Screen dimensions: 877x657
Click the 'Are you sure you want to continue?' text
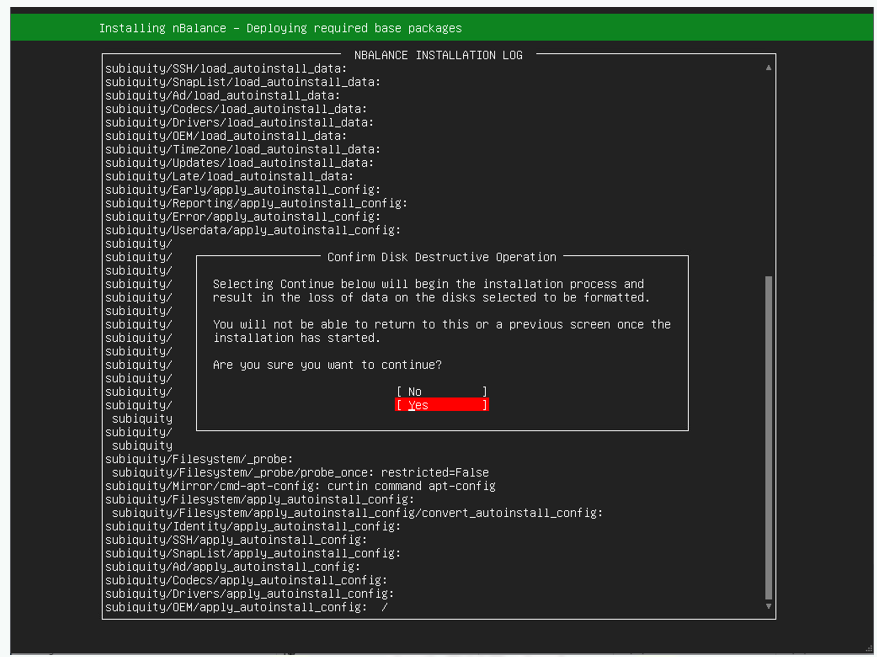click(x=327, y=365)
